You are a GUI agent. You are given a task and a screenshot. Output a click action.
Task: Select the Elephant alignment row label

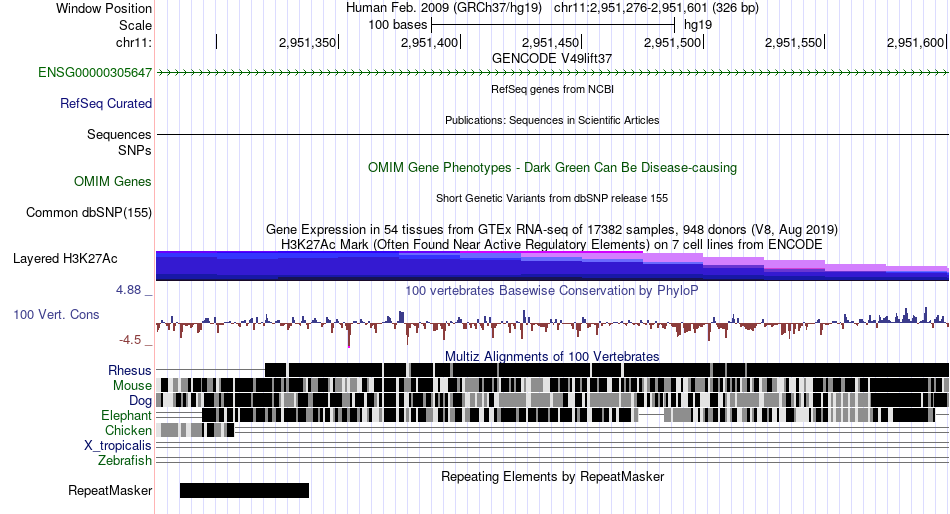tap(126, 415)
